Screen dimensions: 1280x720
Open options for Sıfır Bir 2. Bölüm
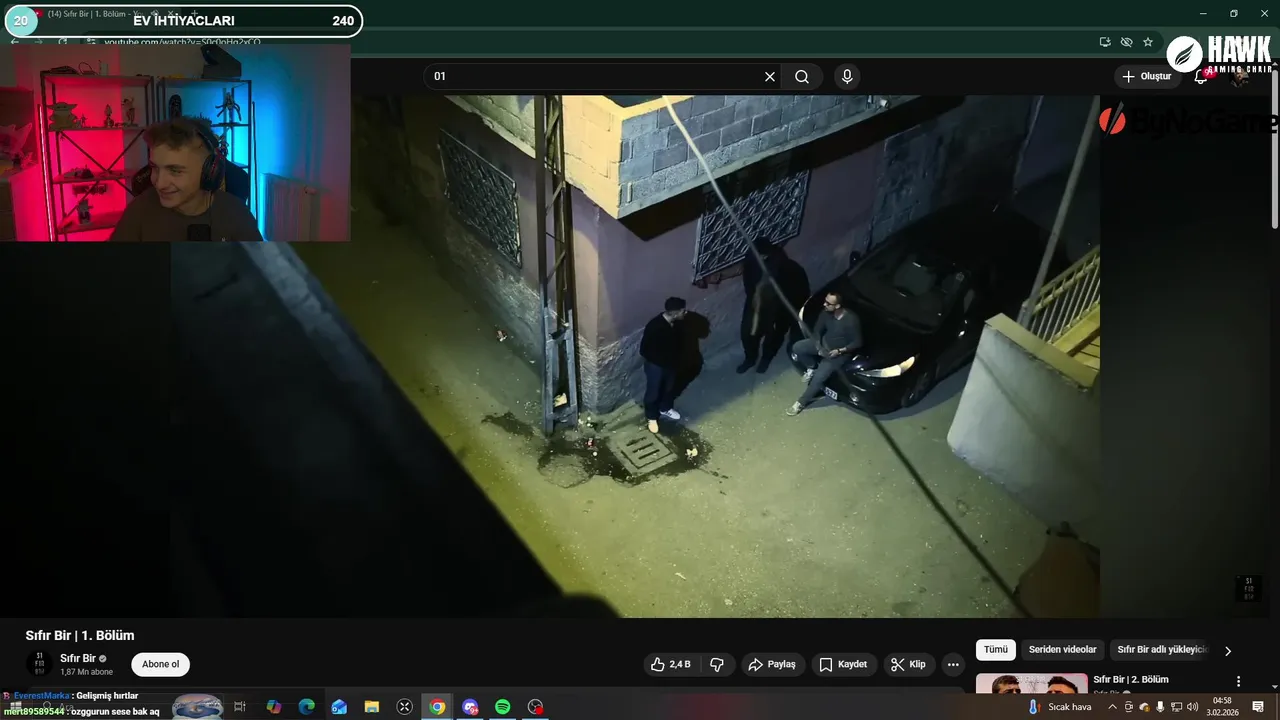click(1239, 681)
